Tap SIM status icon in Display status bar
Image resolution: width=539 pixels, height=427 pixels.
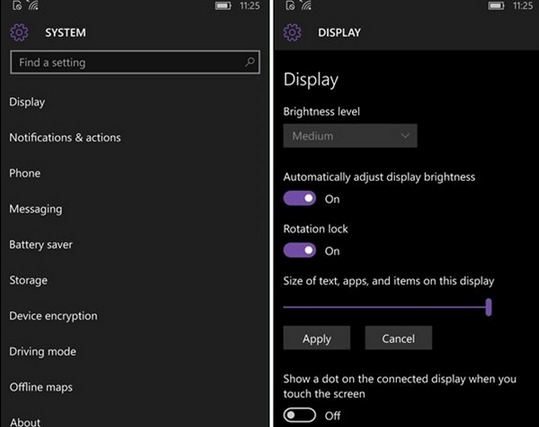290,6
